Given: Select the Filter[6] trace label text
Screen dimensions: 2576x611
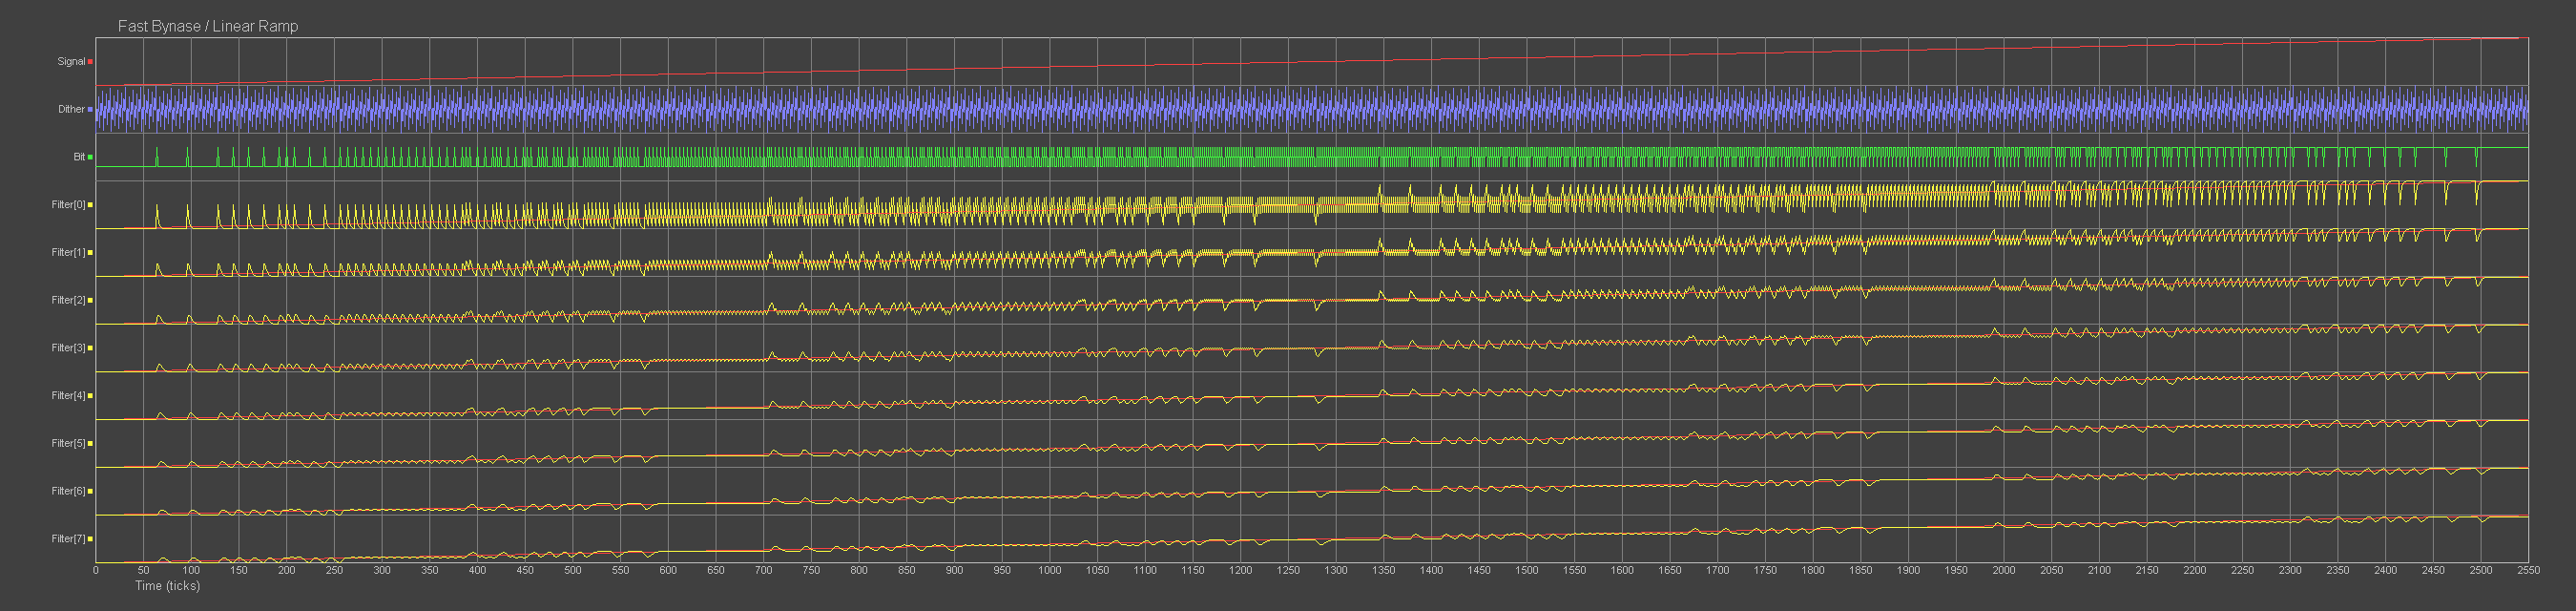Looking at the screenshot, I should tap(68, 491).
